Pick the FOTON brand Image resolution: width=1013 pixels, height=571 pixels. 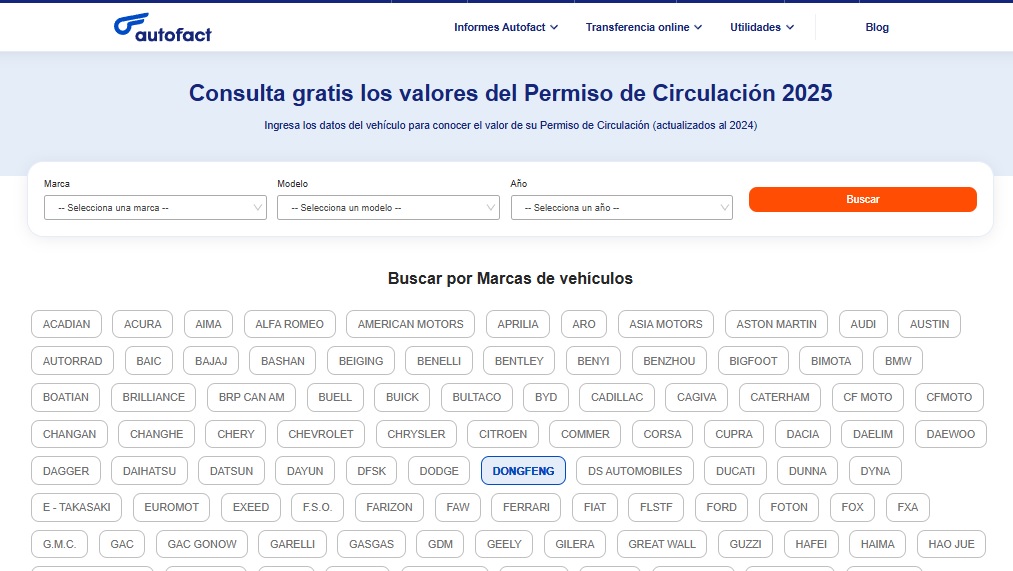pyautogui.click(x=789, y=508)
